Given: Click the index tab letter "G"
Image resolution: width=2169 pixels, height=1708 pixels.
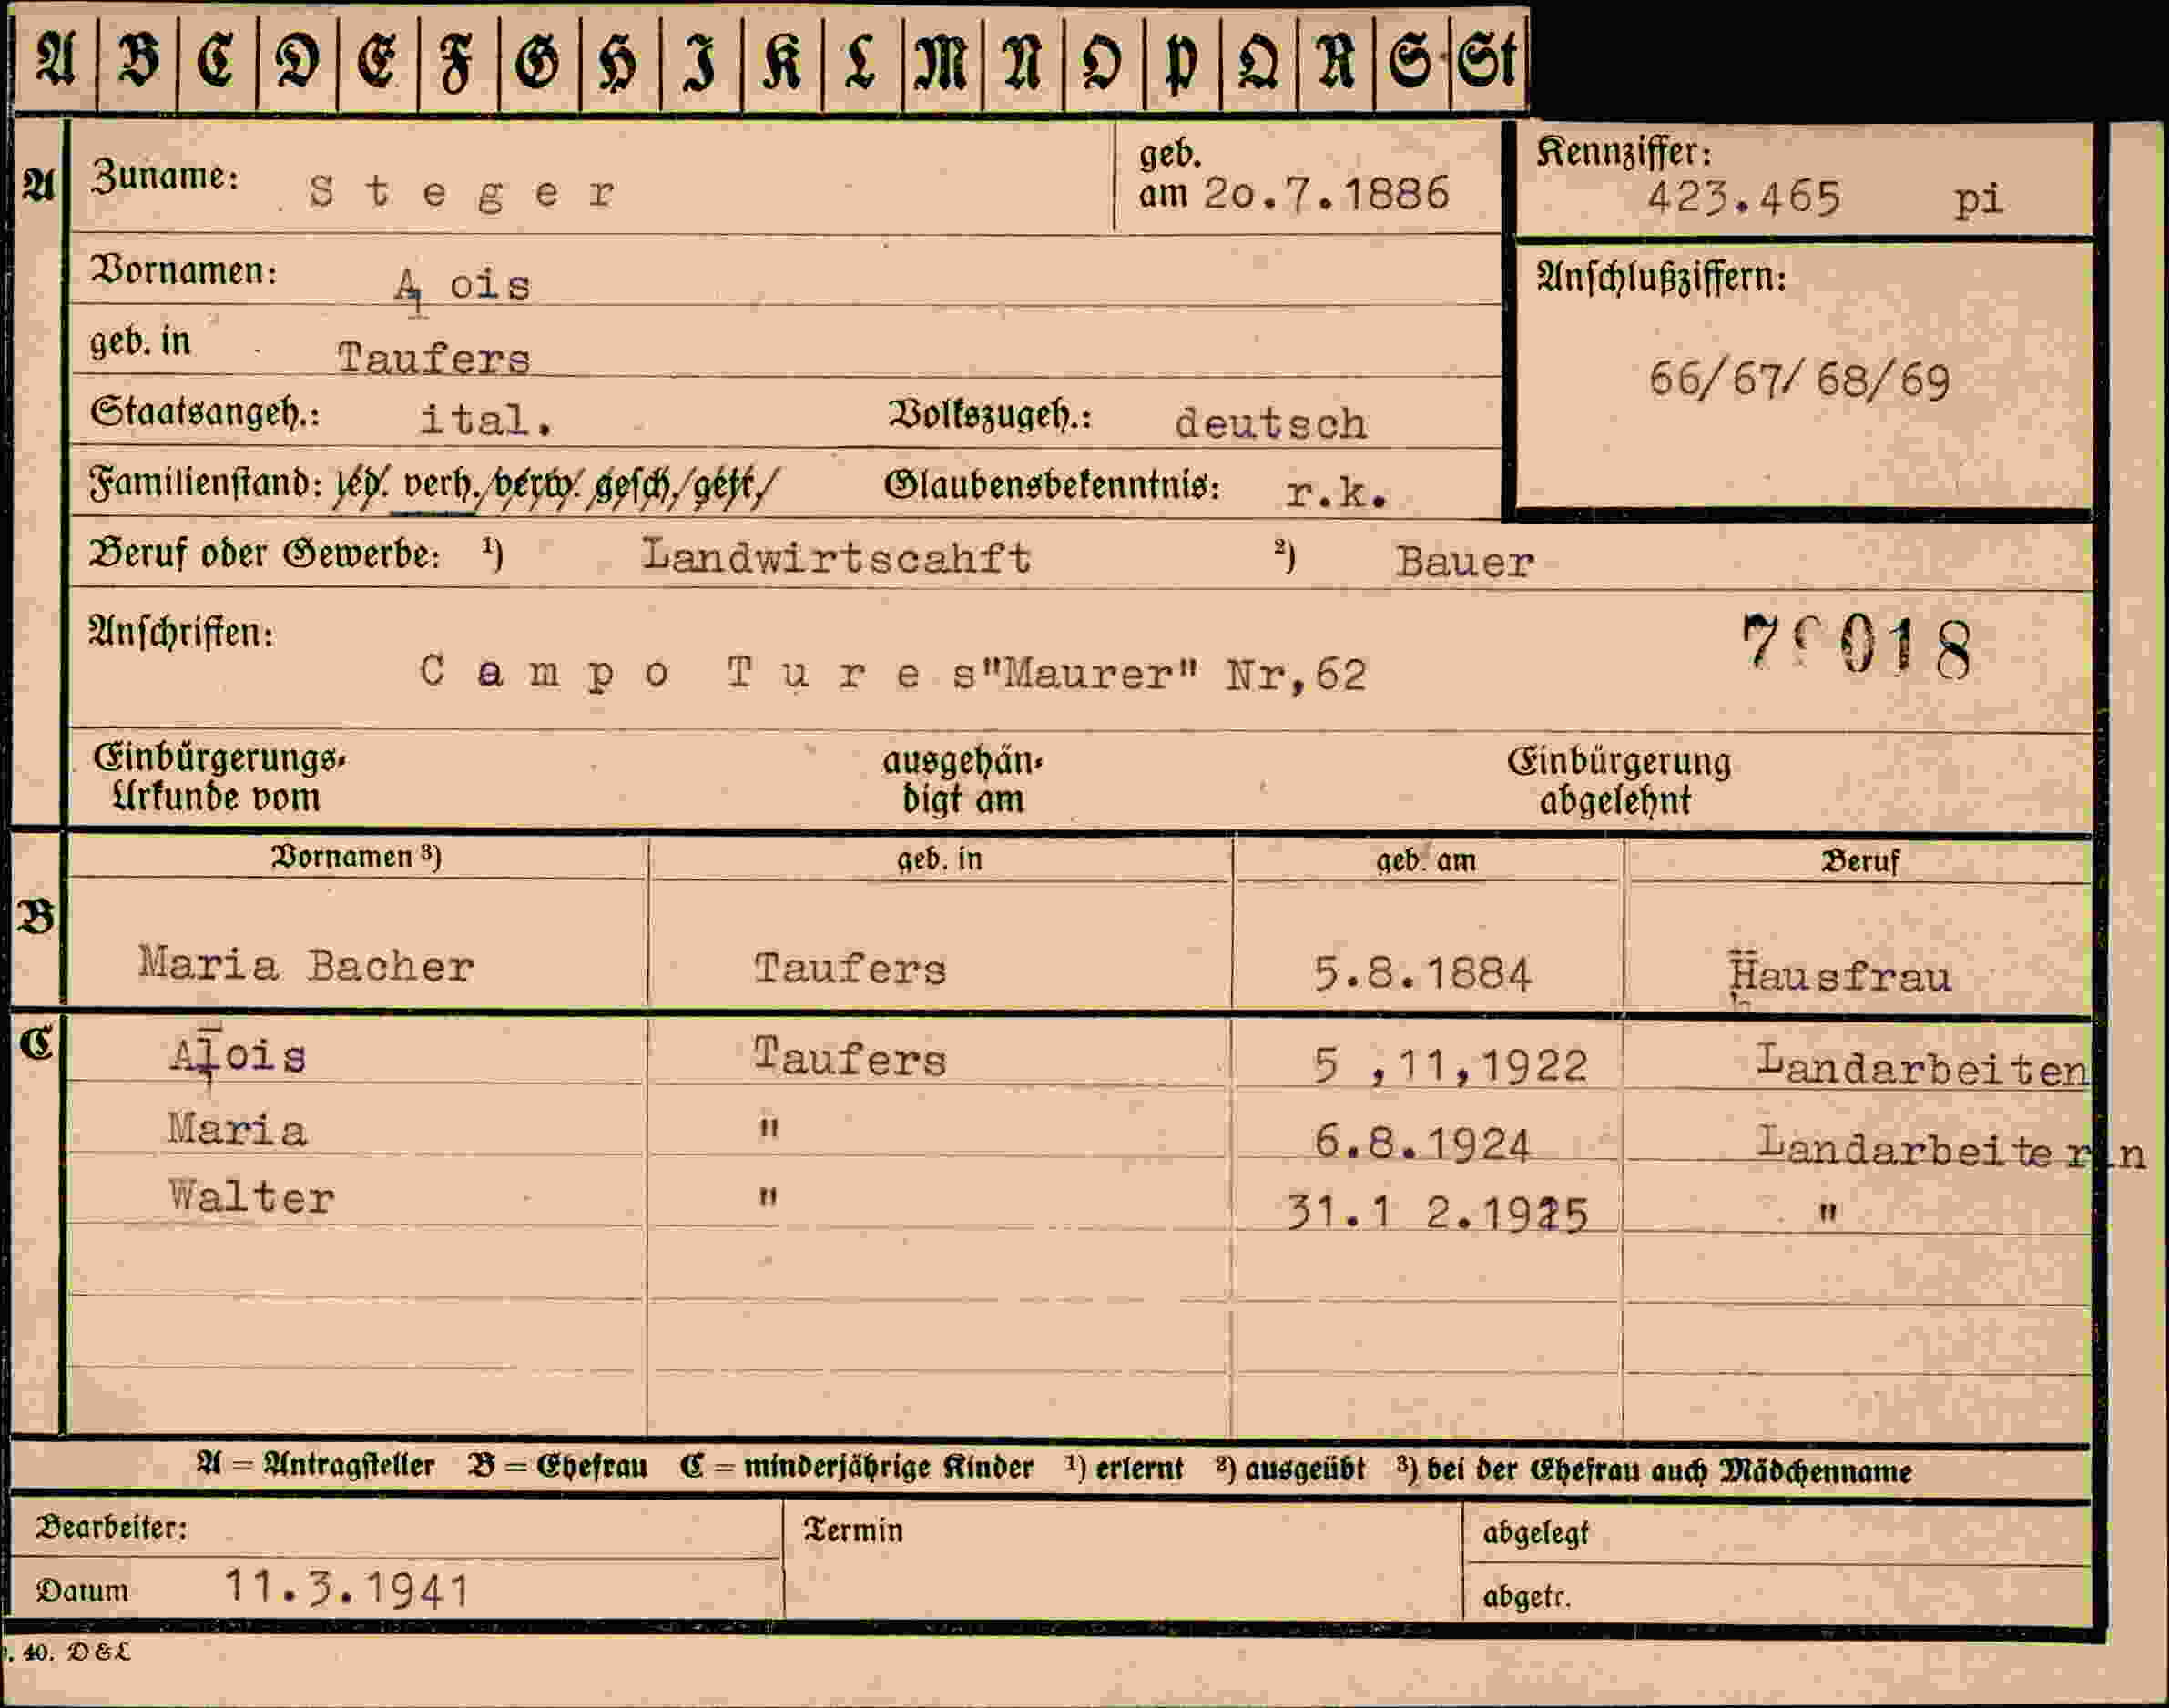Looking at the screenshot, I should tap(537, 61).
